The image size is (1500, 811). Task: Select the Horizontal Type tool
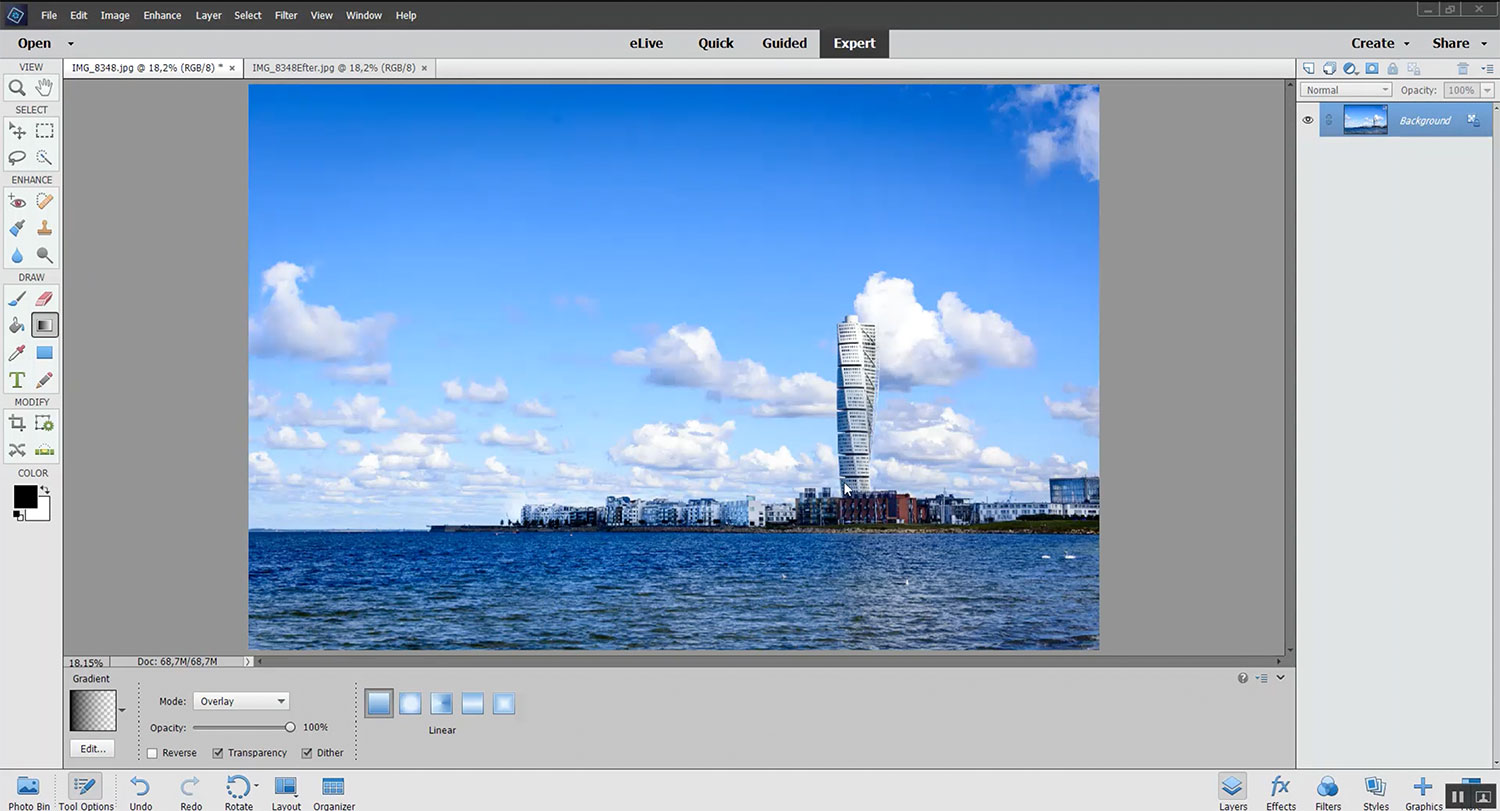pos(17,380)
